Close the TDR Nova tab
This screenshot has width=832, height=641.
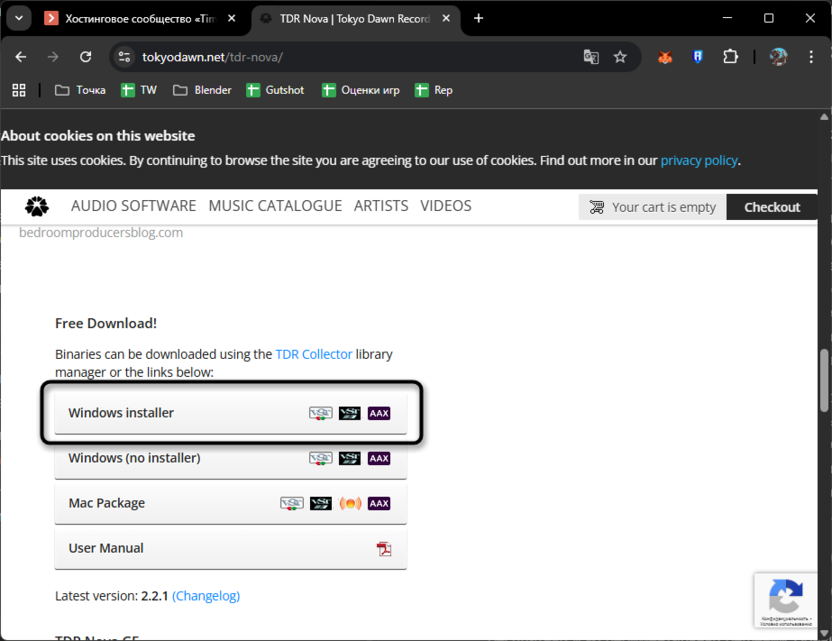(446, 19)
